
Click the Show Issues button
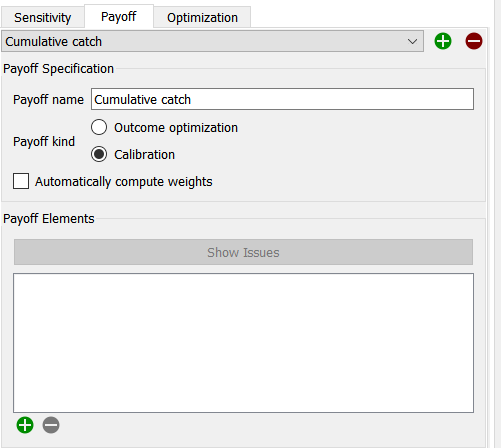click(x=243, y=252)
